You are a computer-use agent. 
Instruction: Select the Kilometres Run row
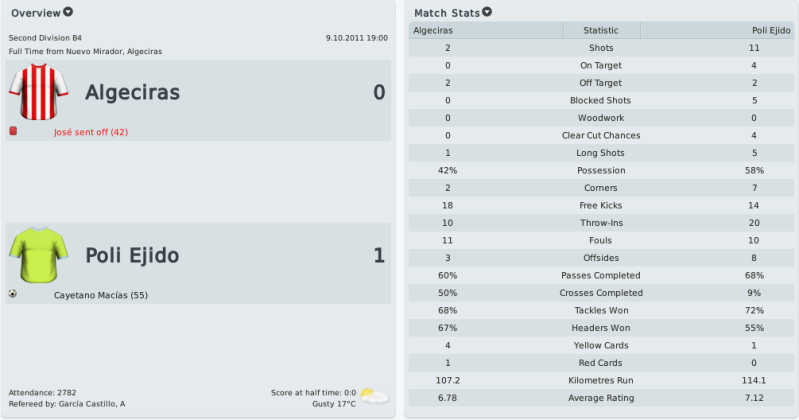point(601,380)
